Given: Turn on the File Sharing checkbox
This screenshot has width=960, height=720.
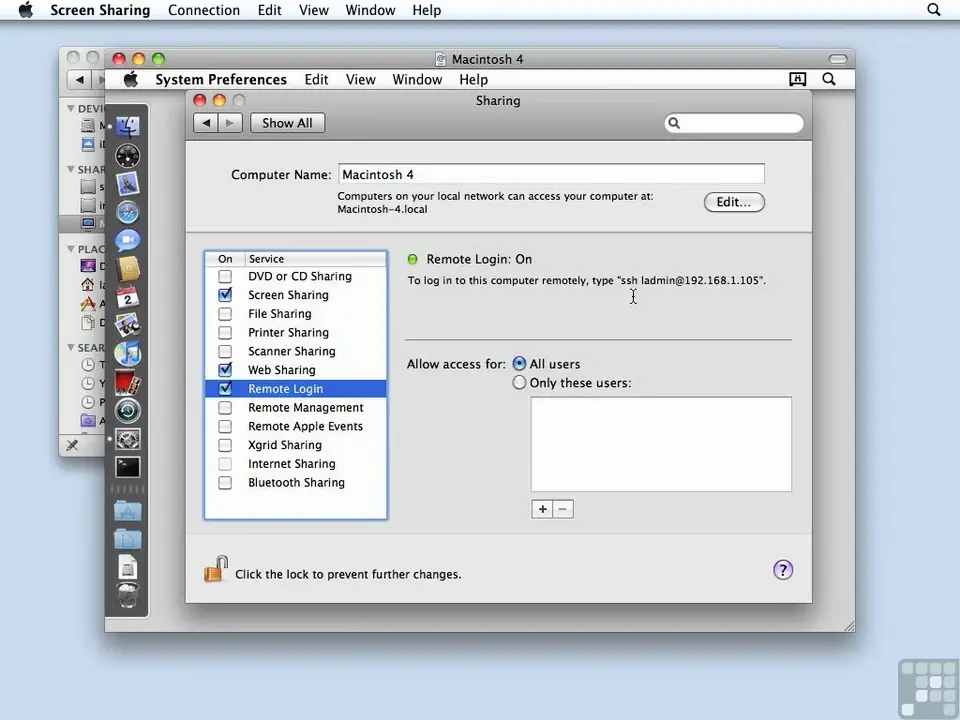Looking at the screenshot, I should coord(225,314).
